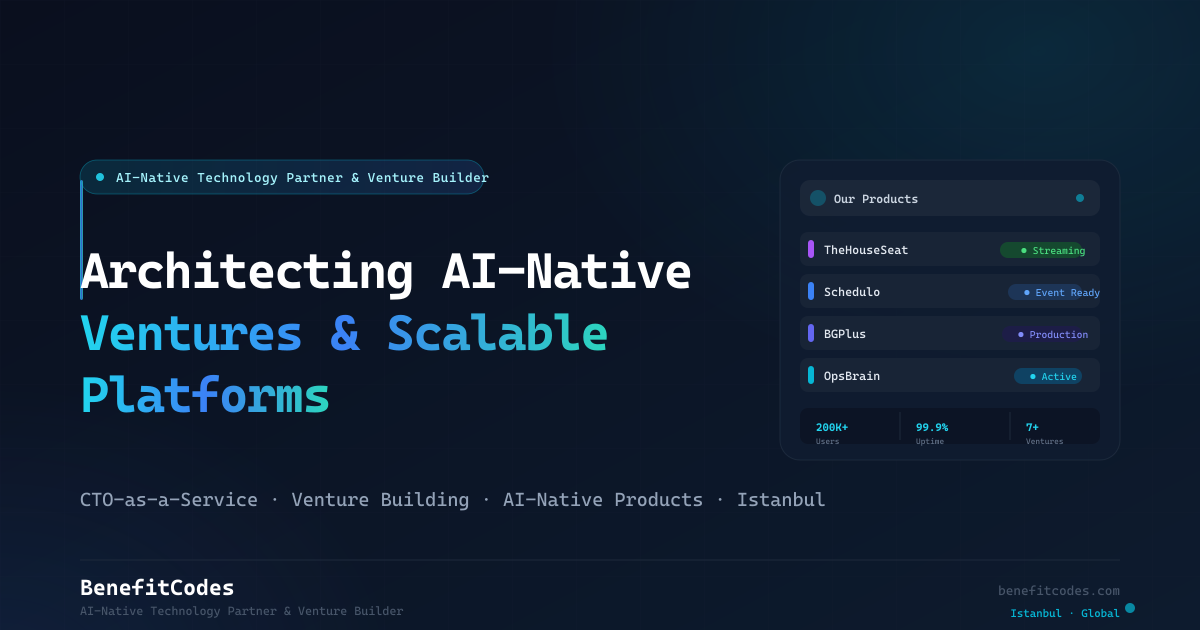
Task: Click the blue bar beside Schedulo
Action: coord(811,291)
